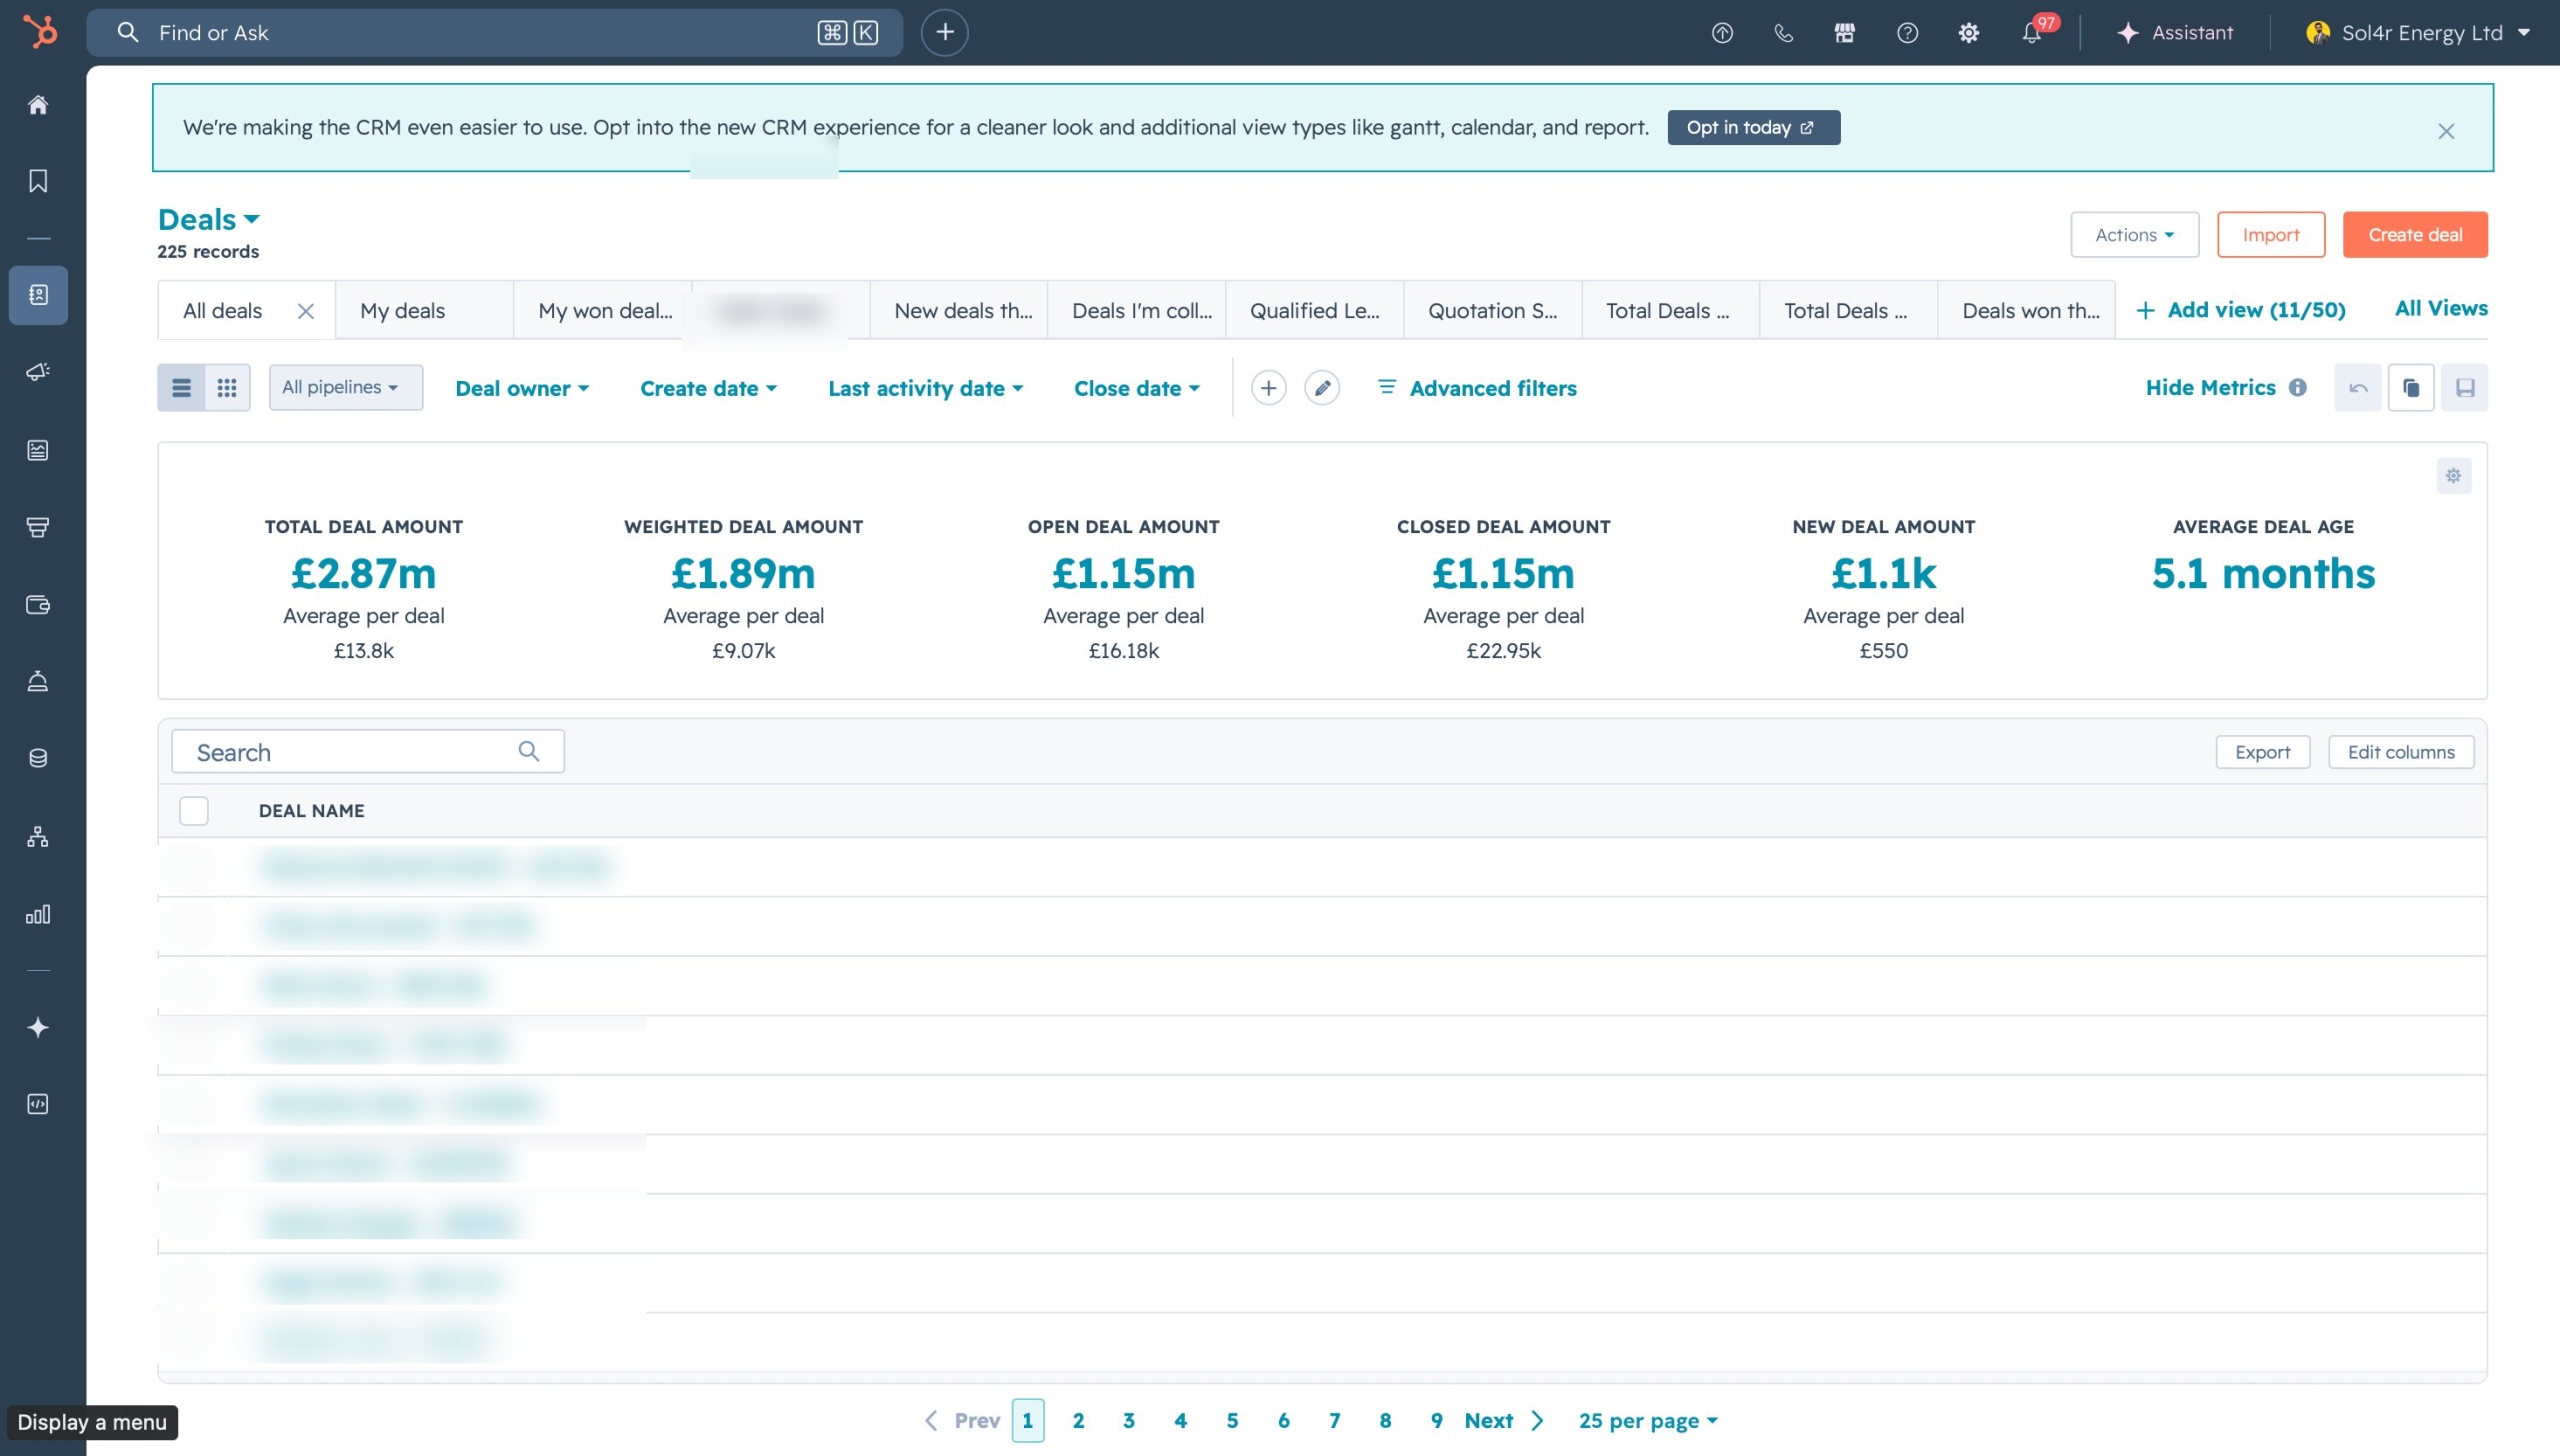Open All Views link
This screenshot has width=2560, height=1456.
(x=2440, y=308)
